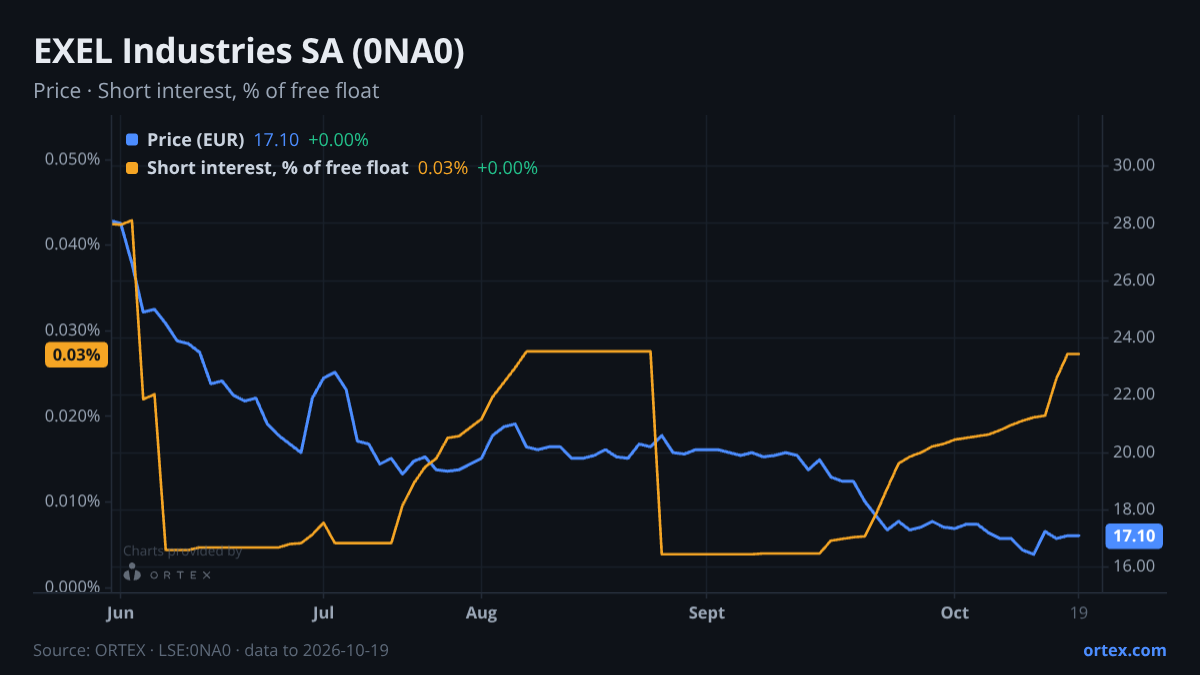Click the ORTEX logo icon

pyautogui.click(x=132, y=572)
